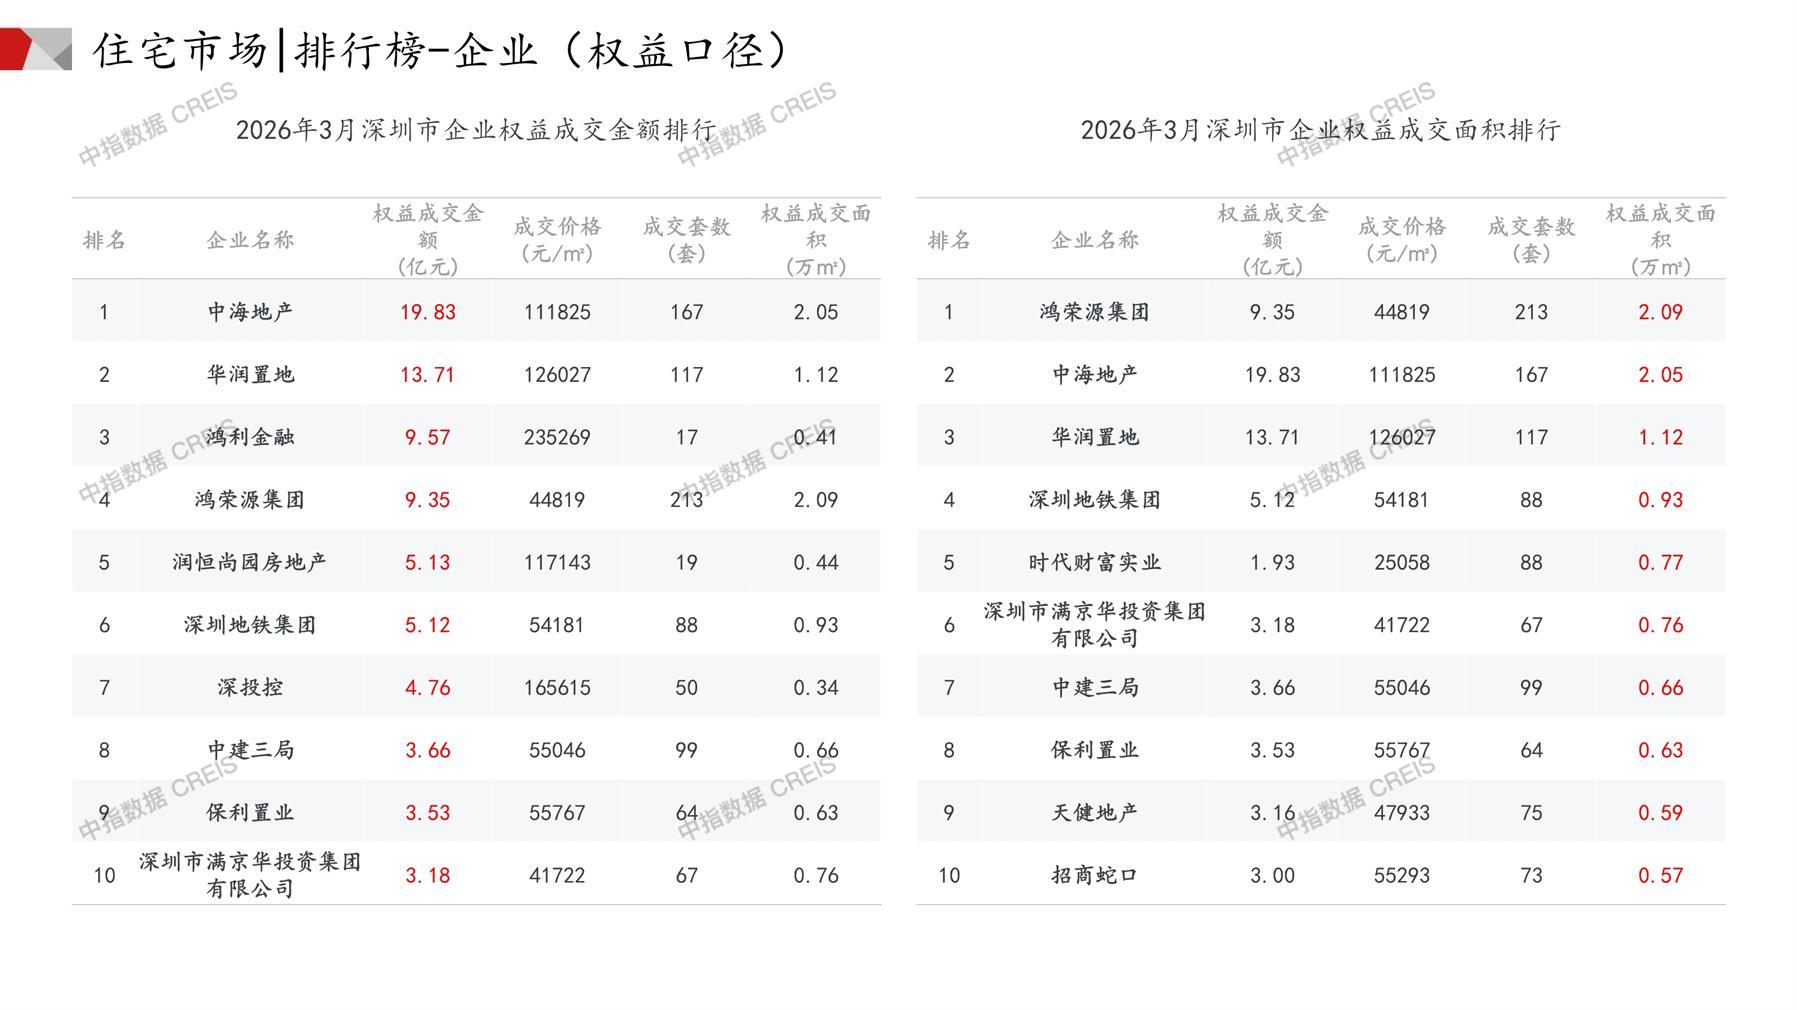
Task: Click the price value 235269
Action: [x=557, y=437]
